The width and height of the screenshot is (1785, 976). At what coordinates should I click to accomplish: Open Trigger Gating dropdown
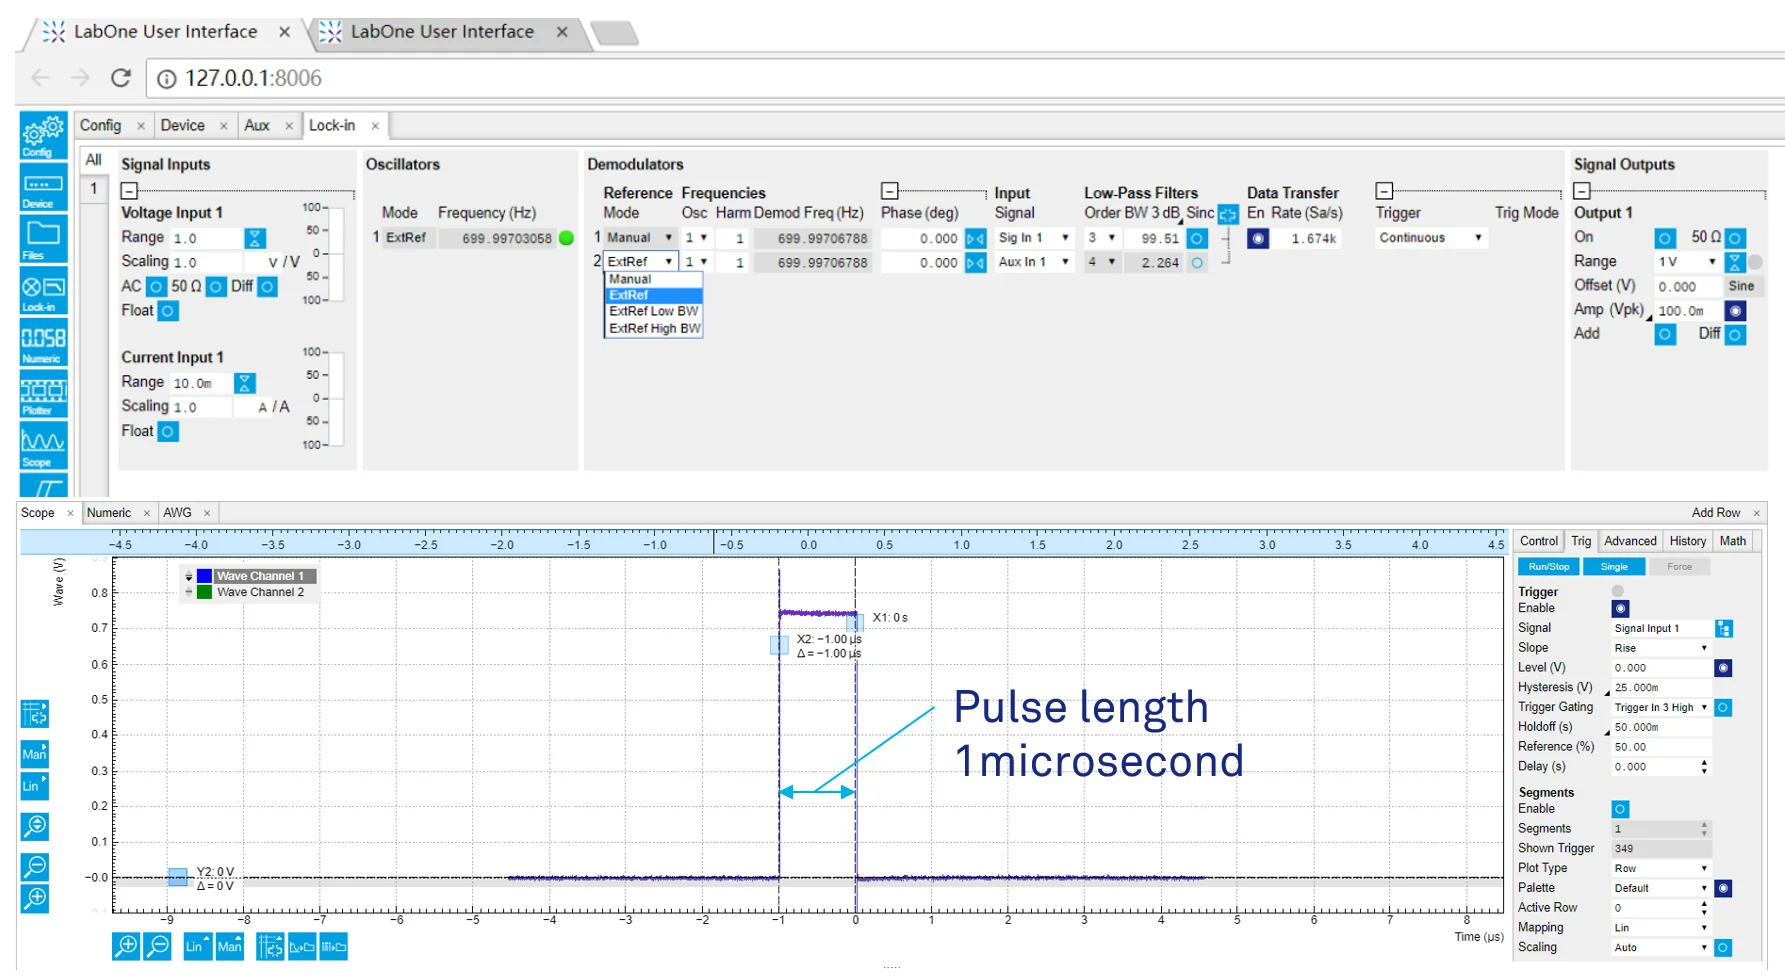(1661, 707)
